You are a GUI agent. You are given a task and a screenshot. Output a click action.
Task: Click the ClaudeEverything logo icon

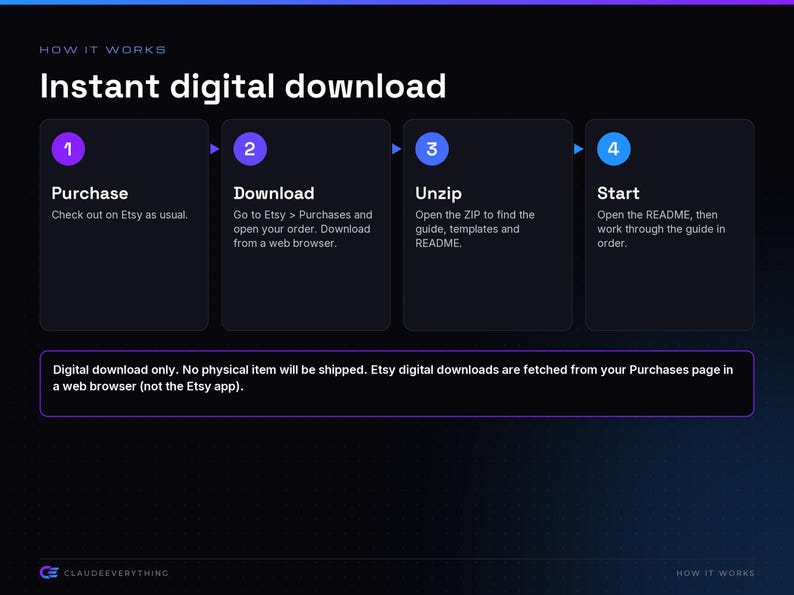click(x=49, y=573)
